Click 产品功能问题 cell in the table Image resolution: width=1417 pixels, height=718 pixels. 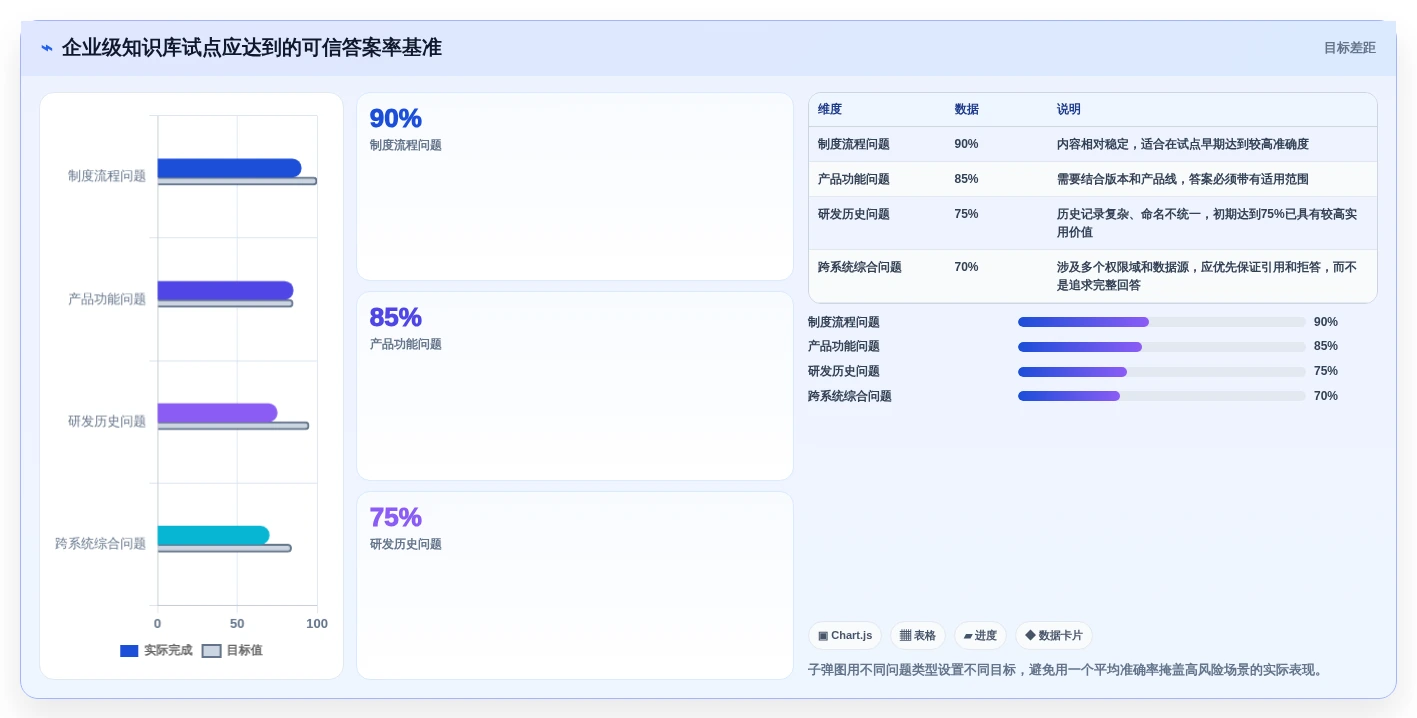click(854, 179)
